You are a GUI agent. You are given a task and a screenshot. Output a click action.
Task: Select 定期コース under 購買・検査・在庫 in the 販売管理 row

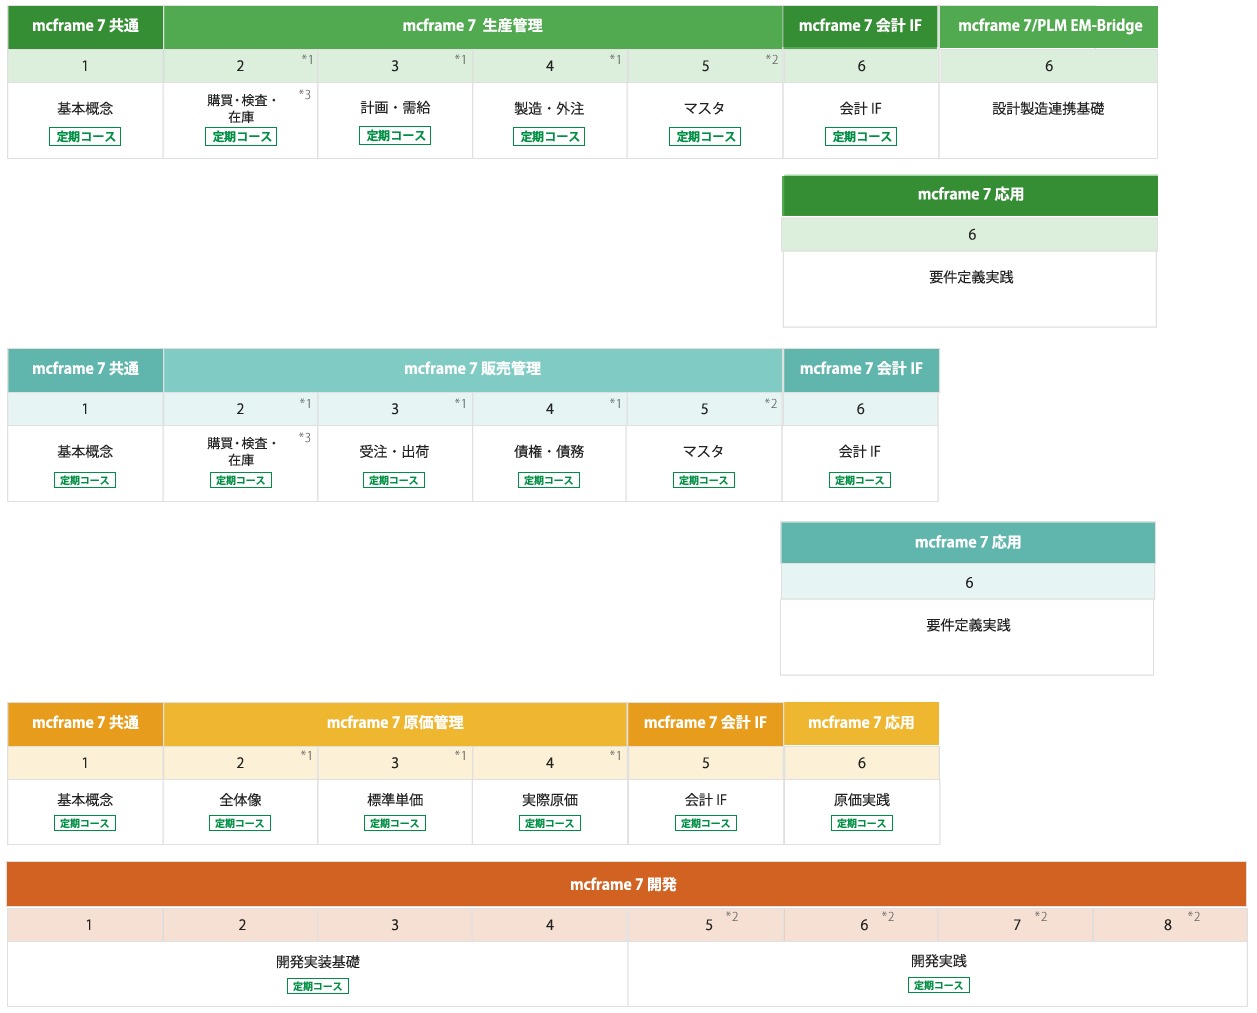click(x=241, y=480)
